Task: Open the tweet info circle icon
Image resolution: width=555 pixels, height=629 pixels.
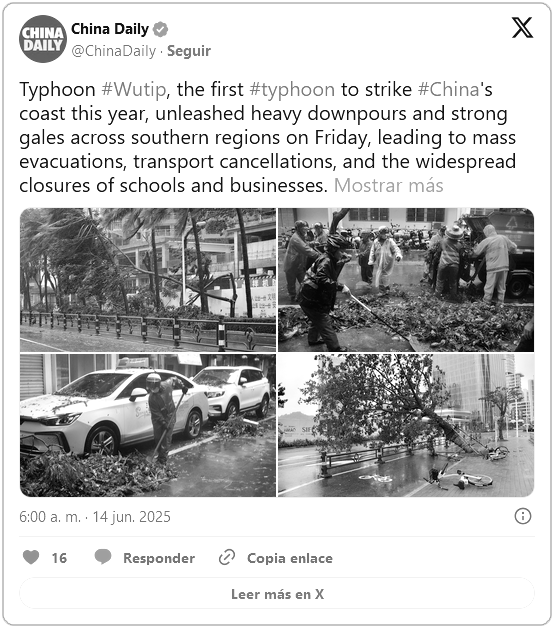Action: tap(523, 516)
